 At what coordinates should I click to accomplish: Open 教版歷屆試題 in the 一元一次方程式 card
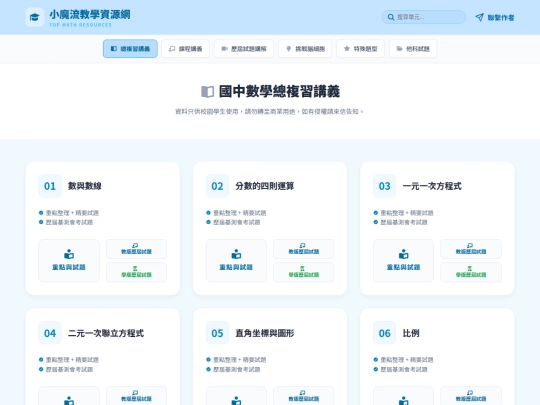pyautogui.click(x=471, y=249)
